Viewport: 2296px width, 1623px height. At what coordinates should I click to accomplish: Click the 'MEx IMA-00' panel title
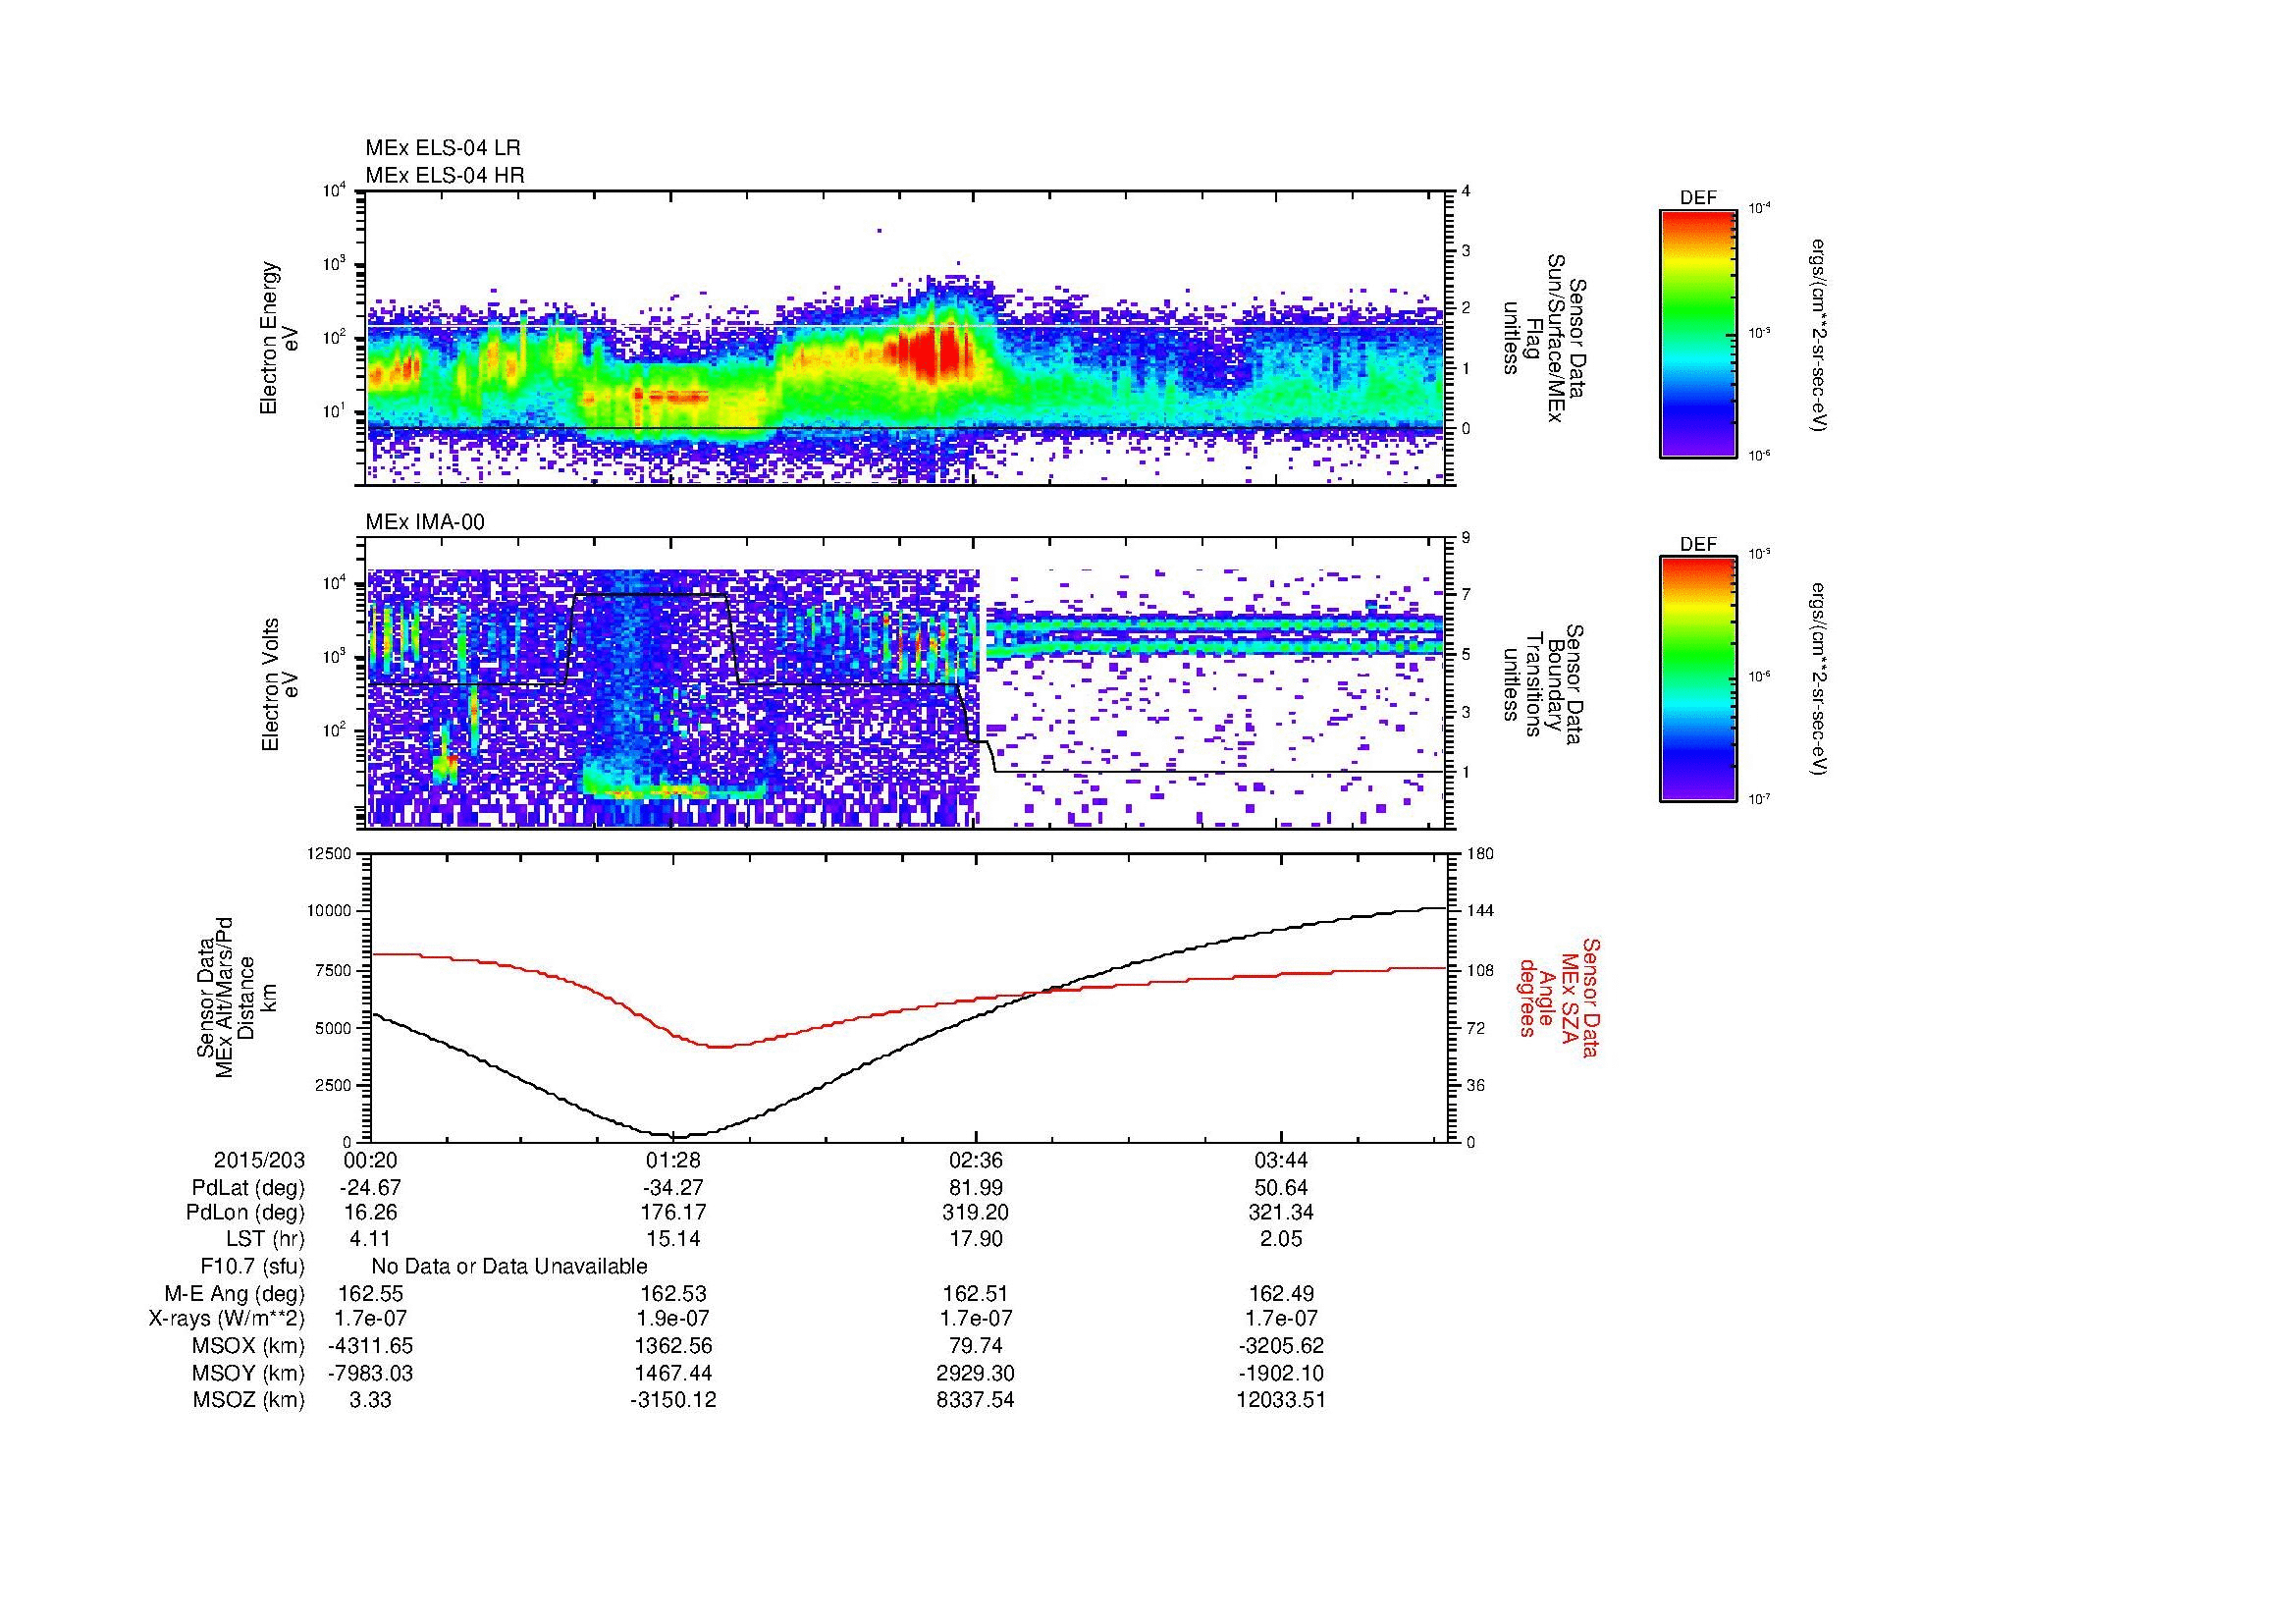click(425, 522)
